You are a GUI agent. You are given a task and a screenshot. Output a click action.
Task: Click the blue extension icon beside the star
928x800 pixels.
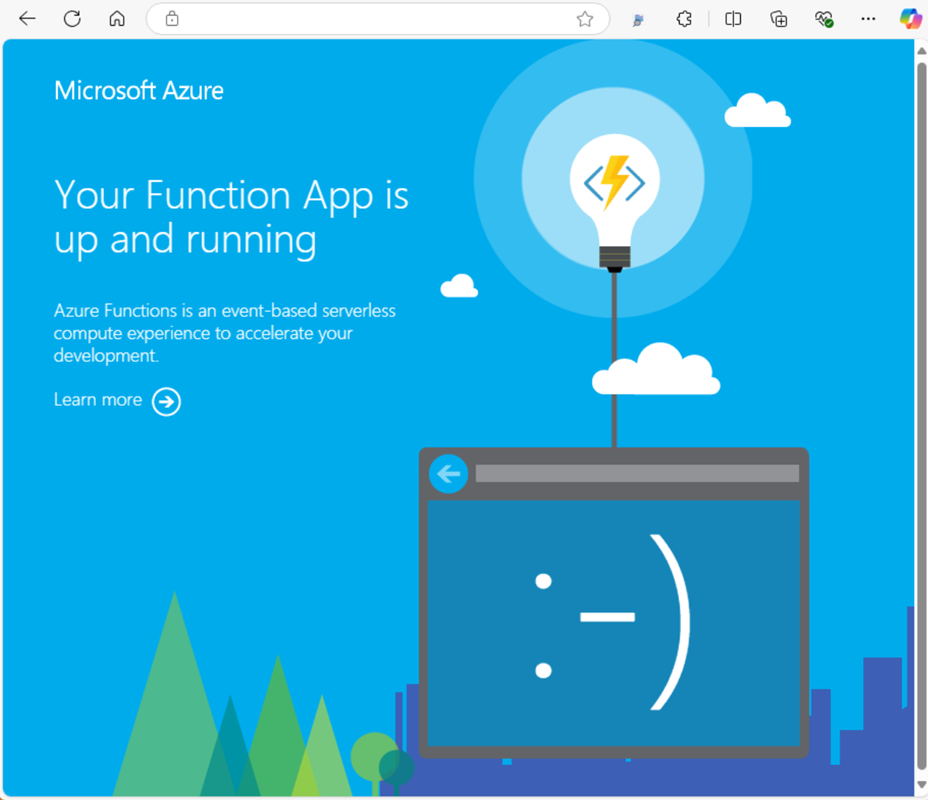point(637,18)
